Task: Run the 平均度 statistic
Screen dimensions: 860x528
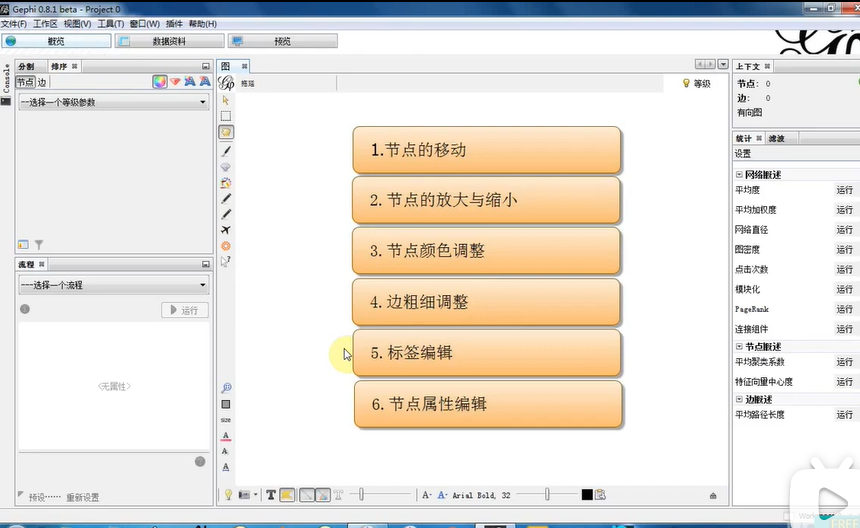Action: (844, 190)
